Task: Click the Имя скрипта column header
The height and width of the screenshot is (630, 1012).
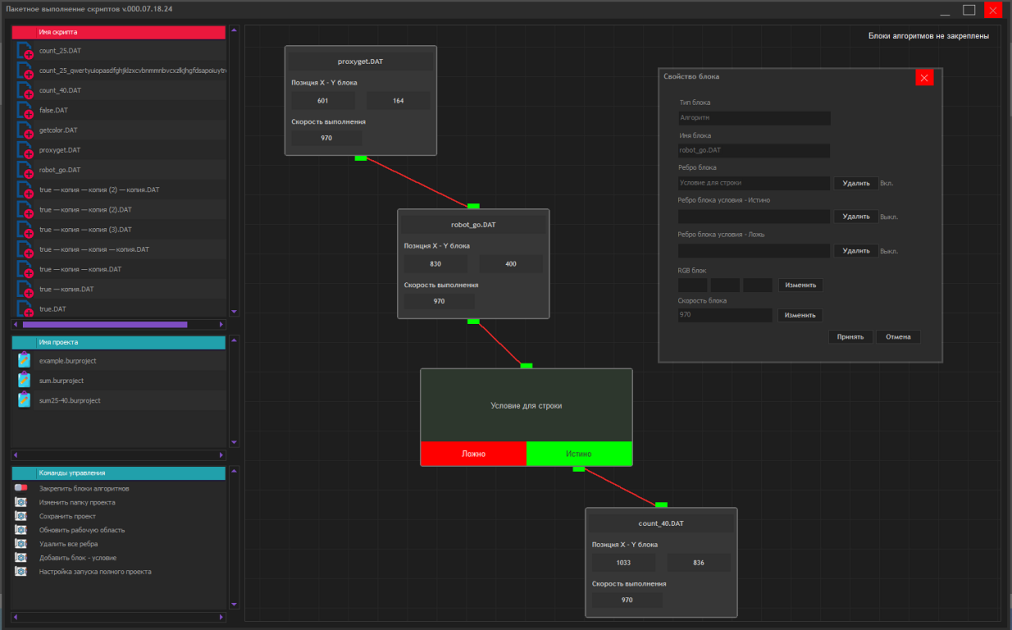Action: [x=119, y=32]
